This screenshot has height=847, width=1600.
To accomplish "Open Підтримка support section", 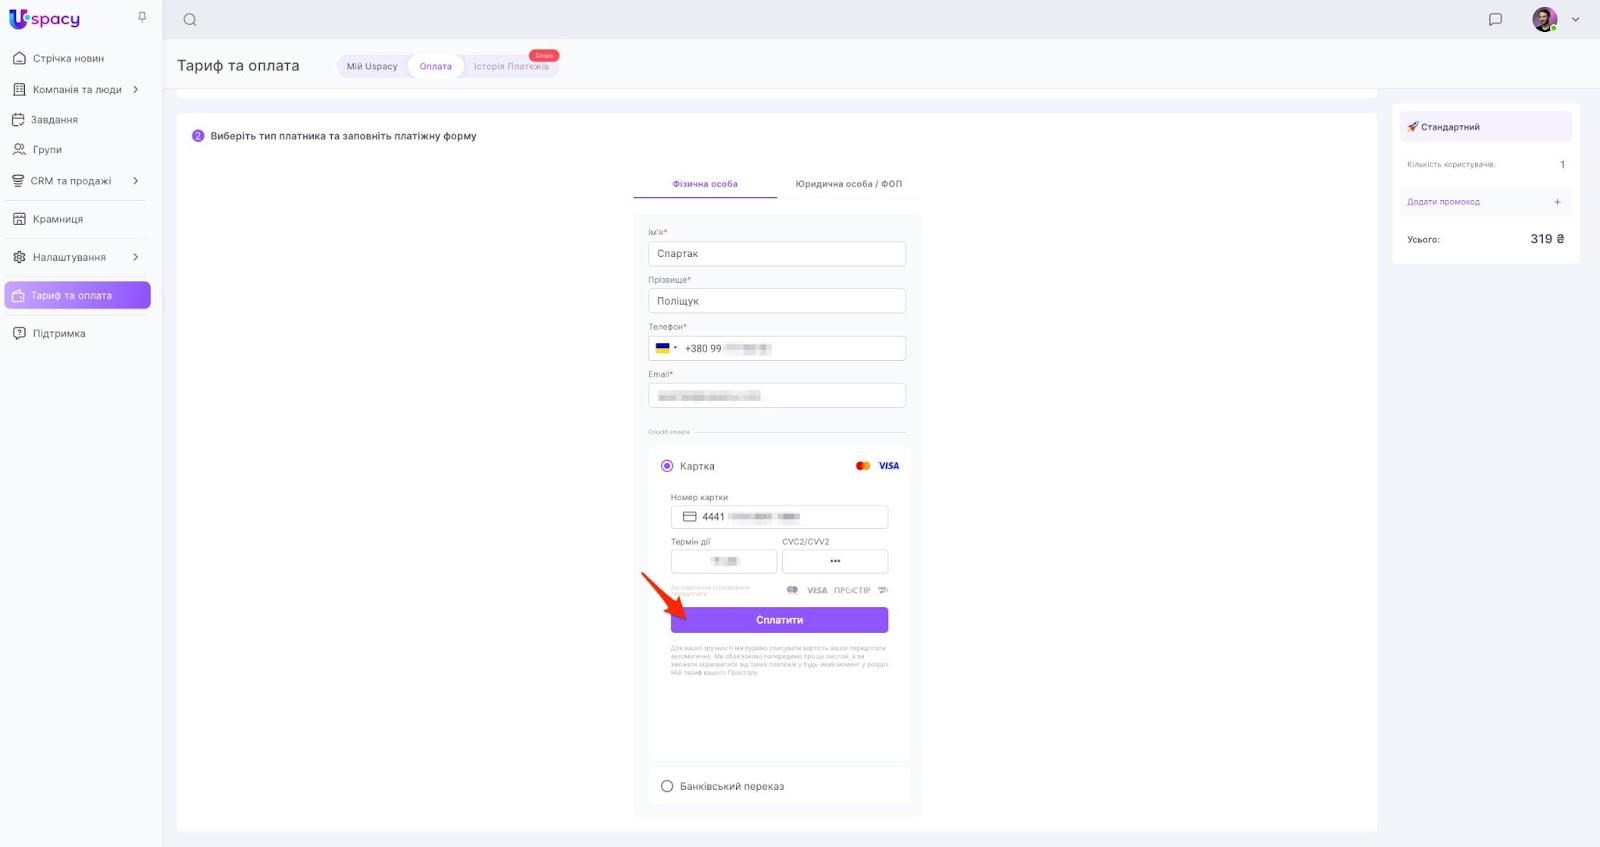I will 58,334.
